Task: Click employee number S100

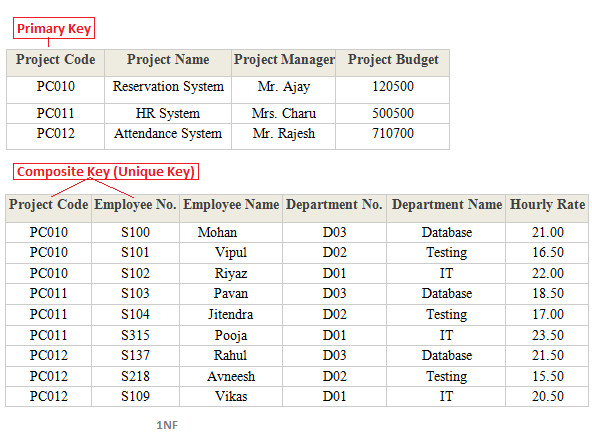Action: point(135,232)
